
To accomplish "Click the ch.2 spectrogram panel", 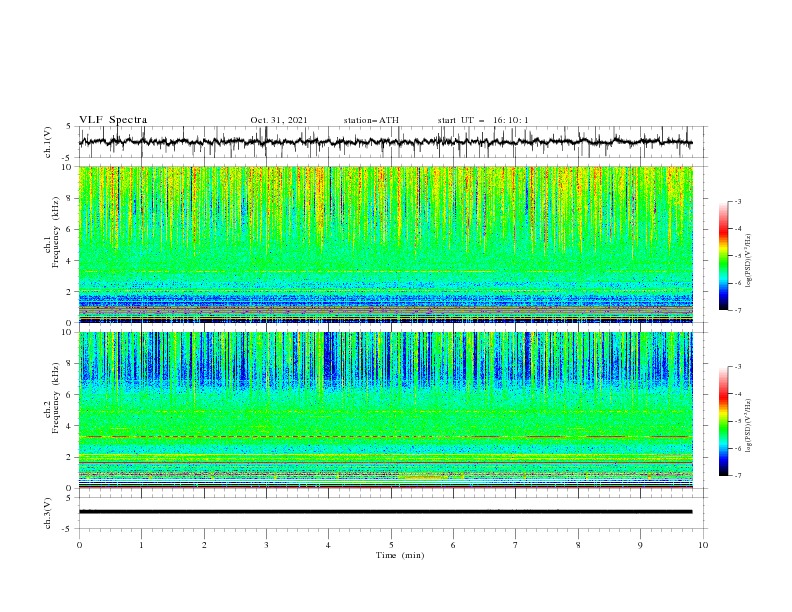I will 386,410.
